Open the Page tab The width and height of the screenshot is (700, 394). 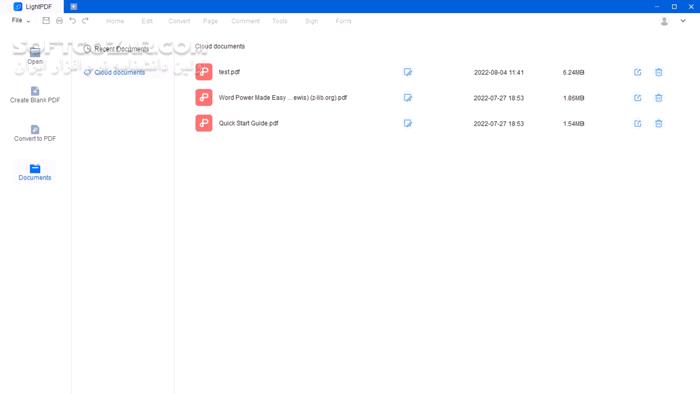210,21
